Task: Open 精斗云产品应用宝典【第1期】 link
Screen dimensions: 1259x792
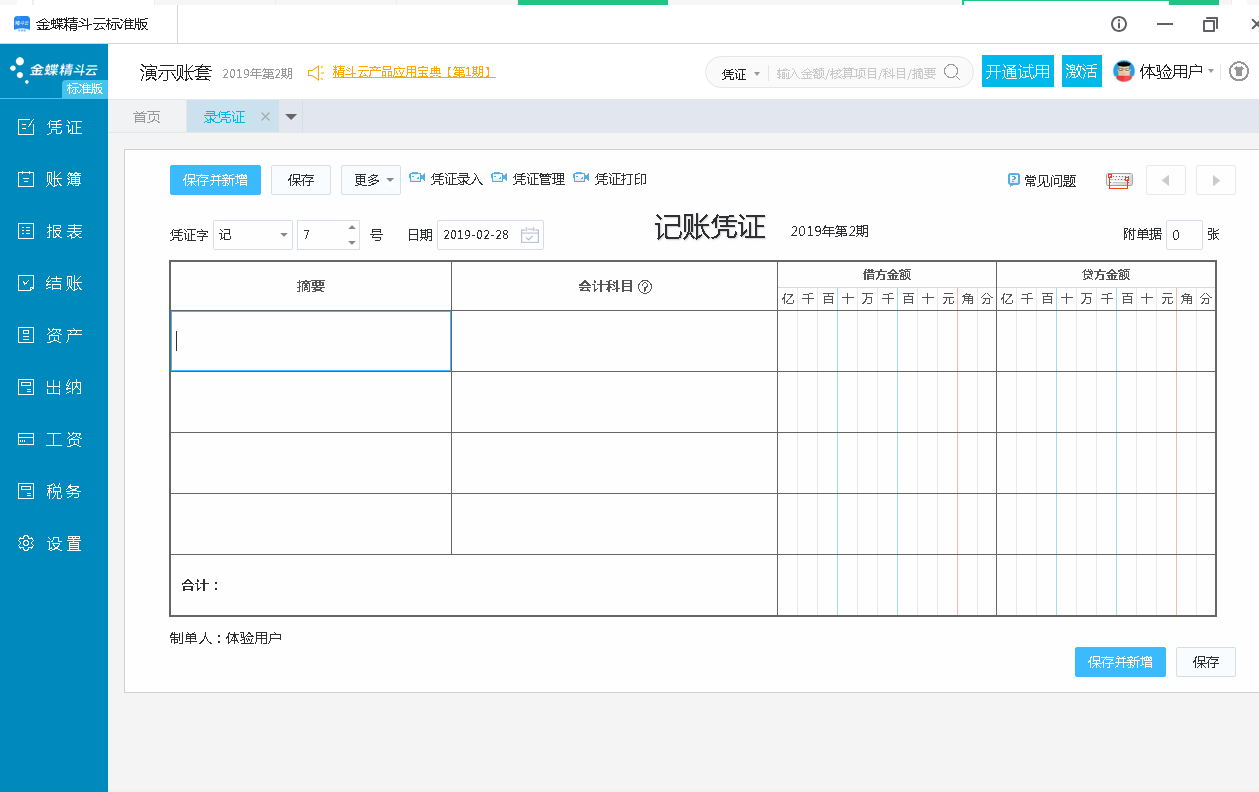Action: click(x=414, y=71)
